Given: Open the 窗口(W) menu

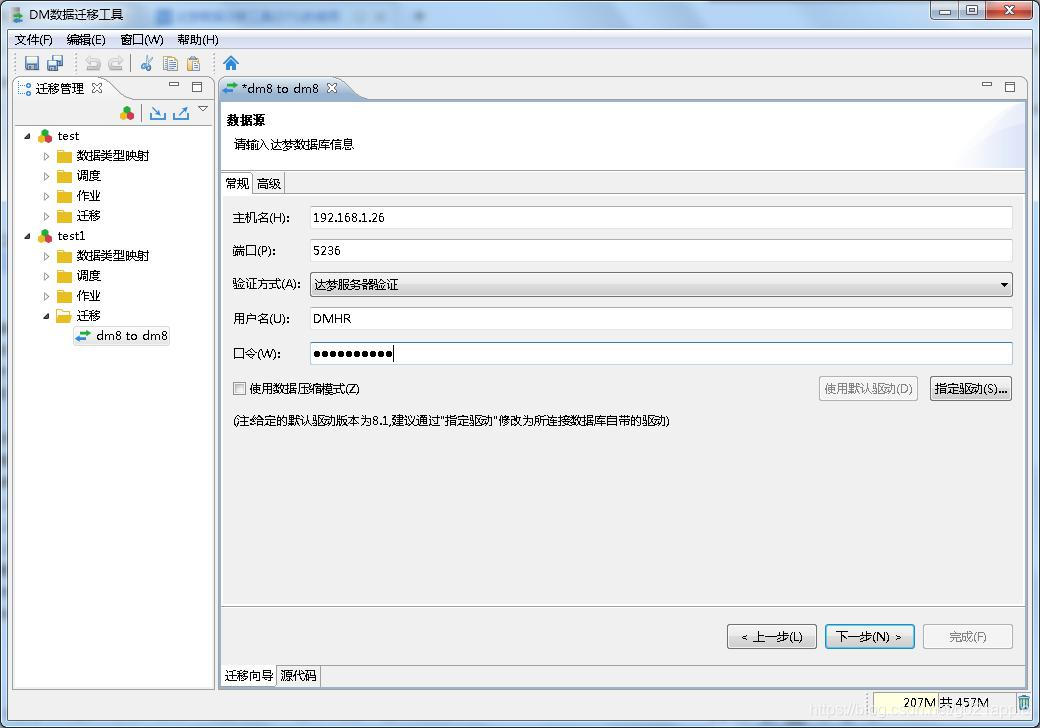Looking at the screenshot, I should [142, 40].
